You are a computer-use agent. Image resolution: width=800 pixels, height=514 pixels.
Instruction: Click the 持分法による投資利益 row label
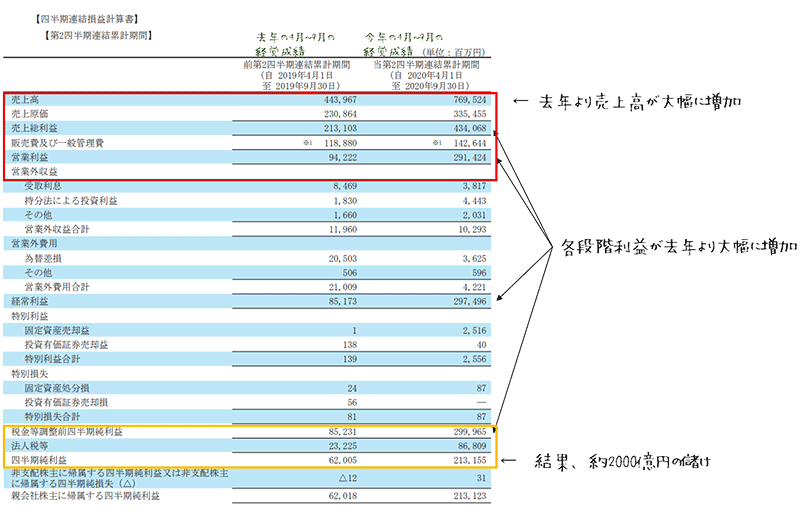point(71,201)
